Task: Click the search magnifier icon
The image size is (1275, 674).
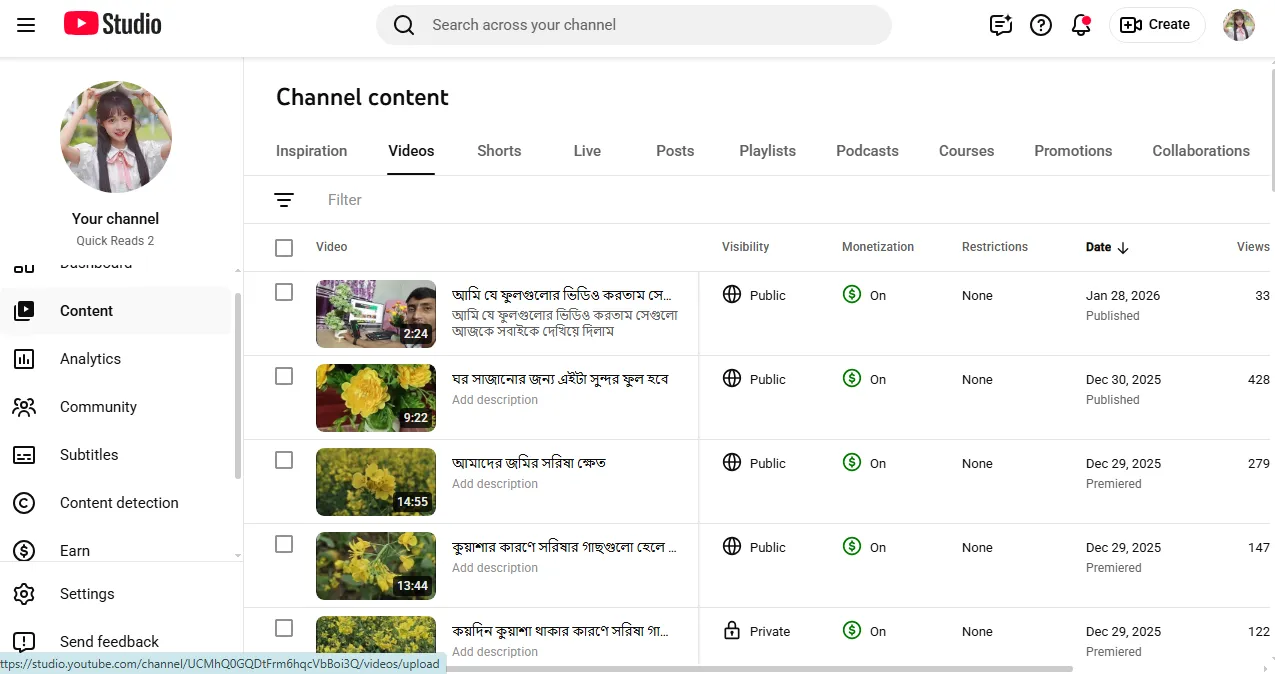Action: click(404, 25)
